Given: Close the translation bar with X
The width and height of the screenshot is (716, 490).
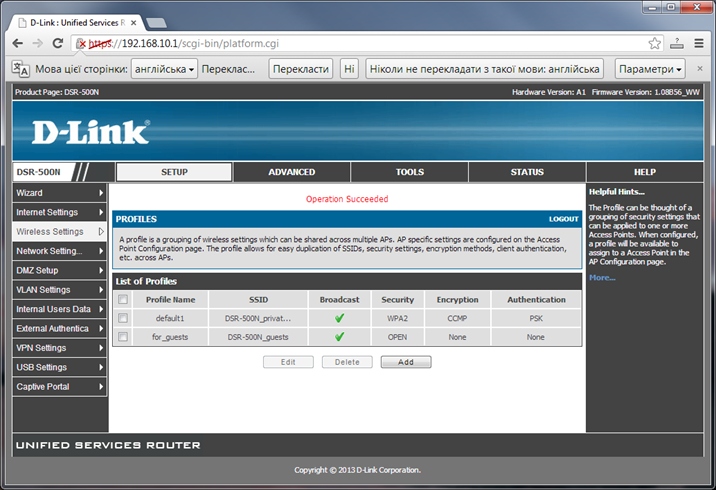Looking at the screenshot, I should point(702,69).
